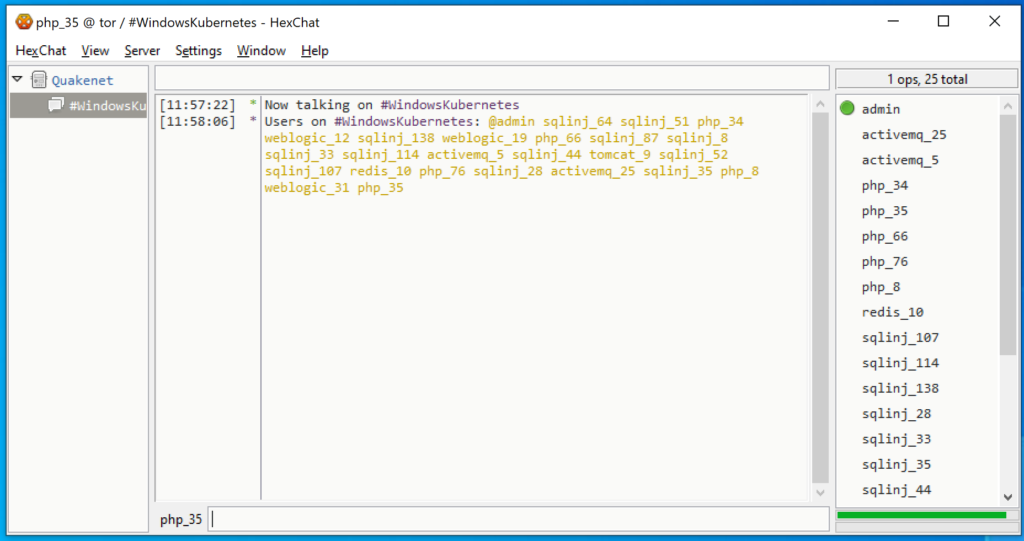Focus the message input box

(x=519, y=519)
